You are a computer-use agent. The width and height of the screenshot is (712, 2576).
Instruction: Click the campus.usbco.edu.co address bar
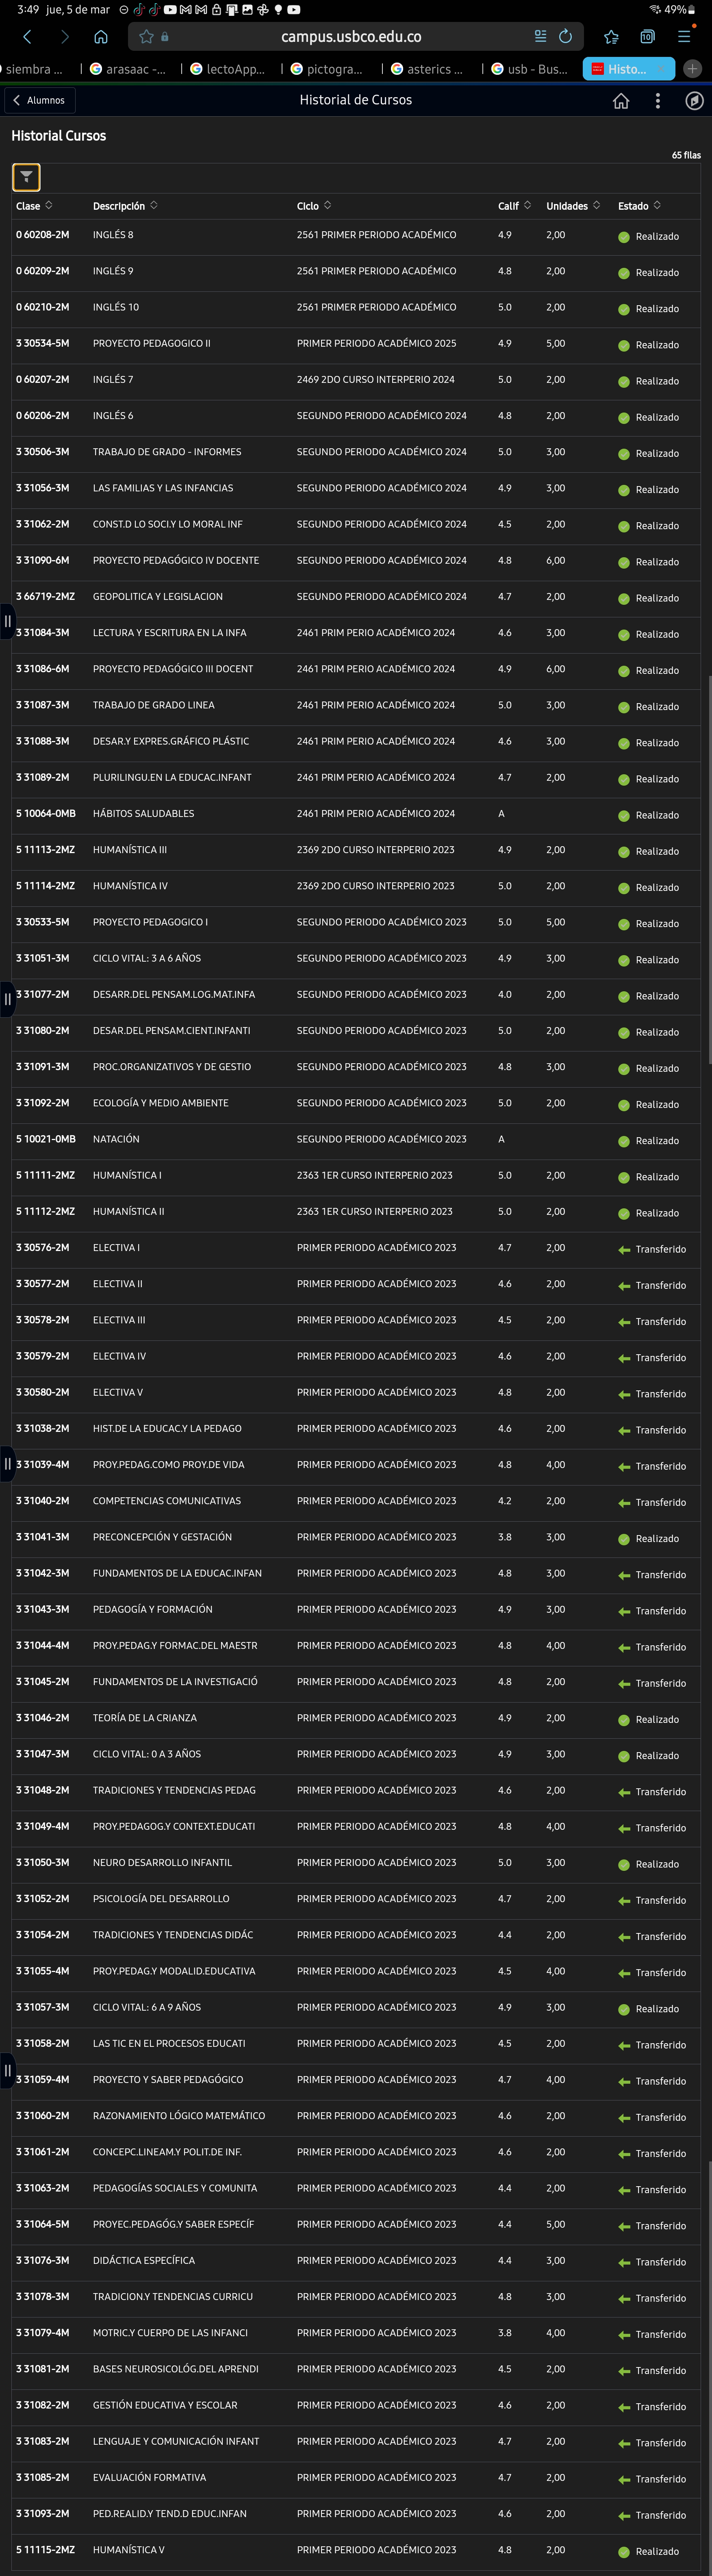tap(350, 37)
